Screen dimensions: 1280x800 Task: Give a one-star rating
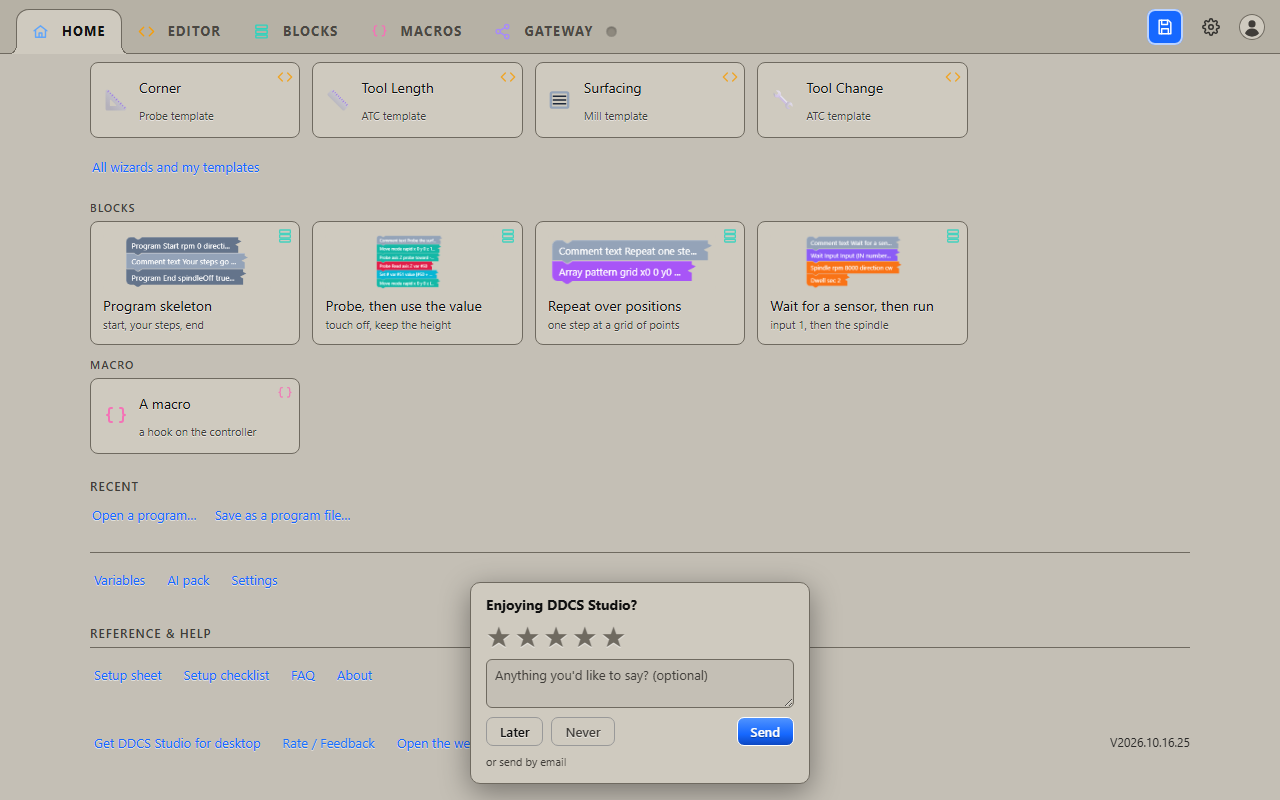pyautogui.click(x=498, y=637)
